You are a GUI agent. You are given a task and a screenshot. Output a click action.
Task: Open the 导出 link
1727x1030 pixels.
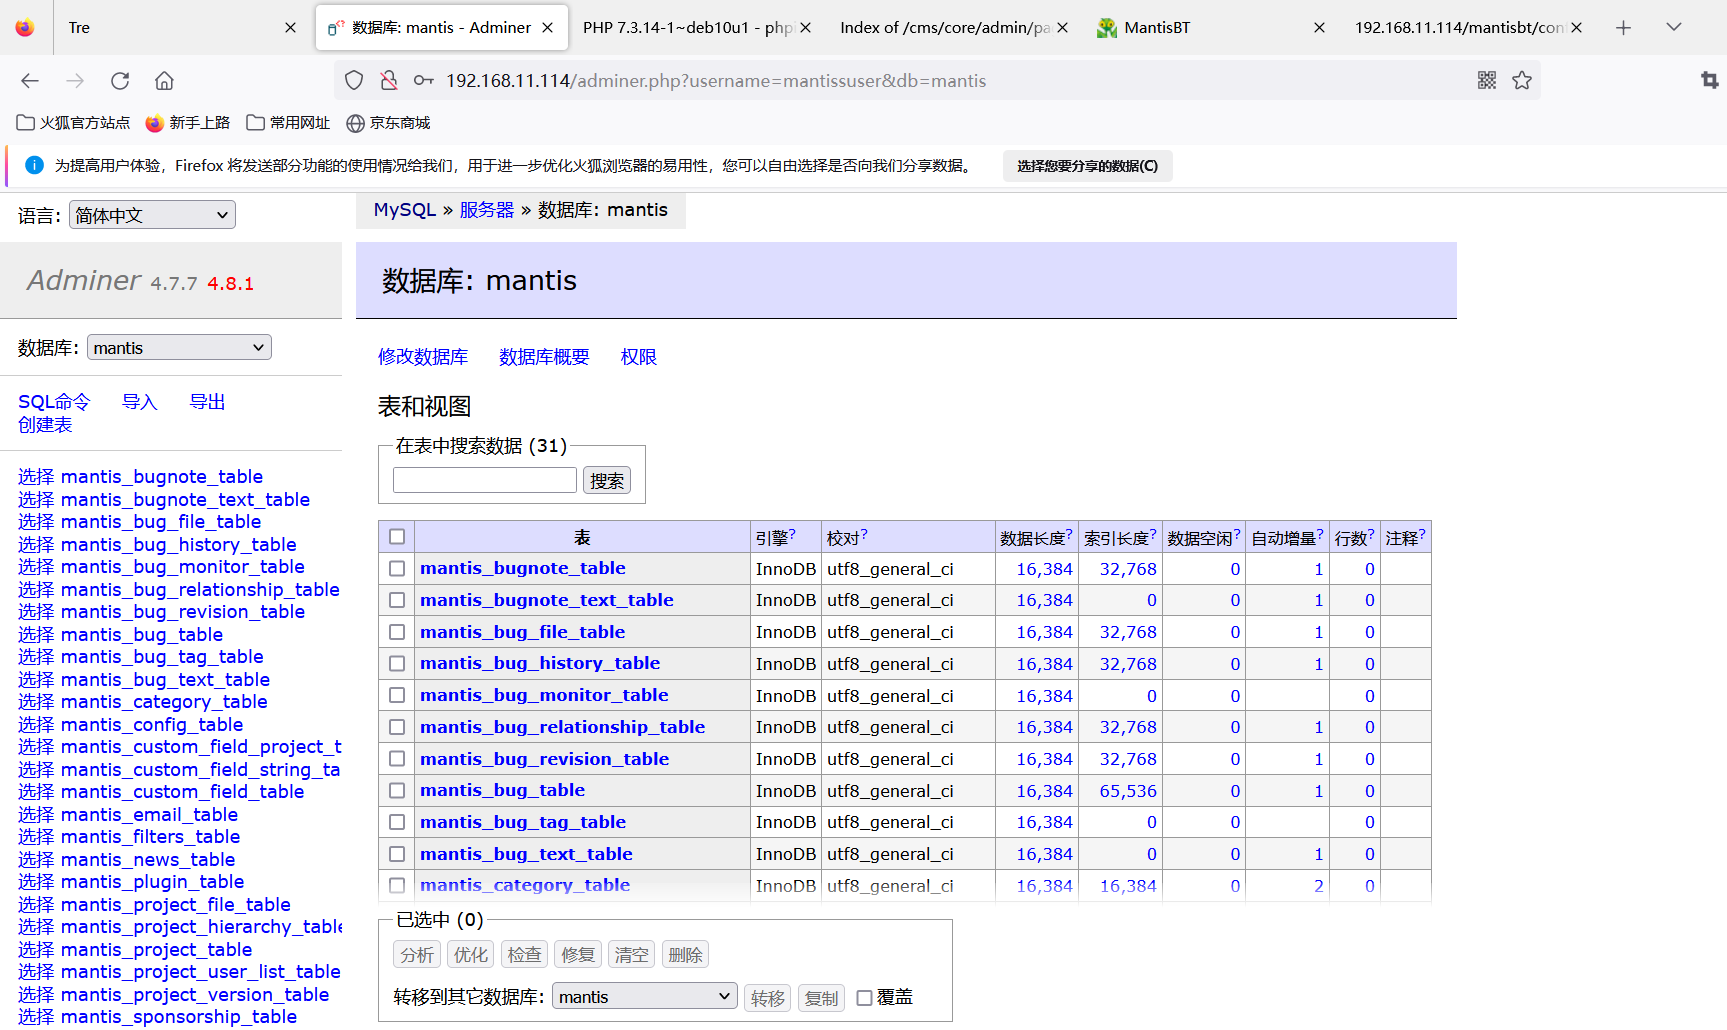[x=208, y=402]
